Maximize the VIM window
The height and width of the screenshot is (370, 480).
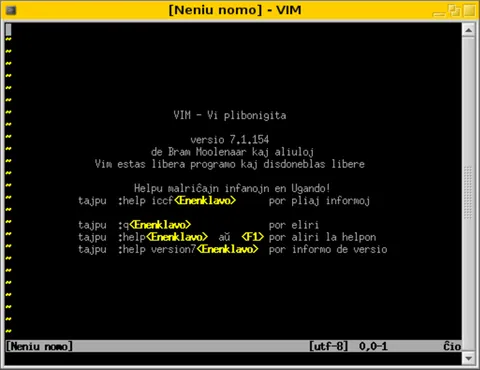454,10
